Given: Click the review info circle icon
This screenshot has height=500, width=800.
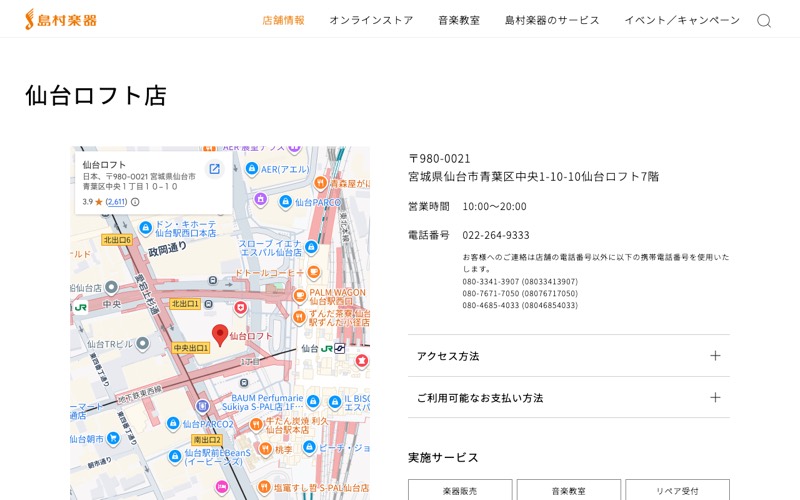Looking at the screenshot, I should pos(135,202).
